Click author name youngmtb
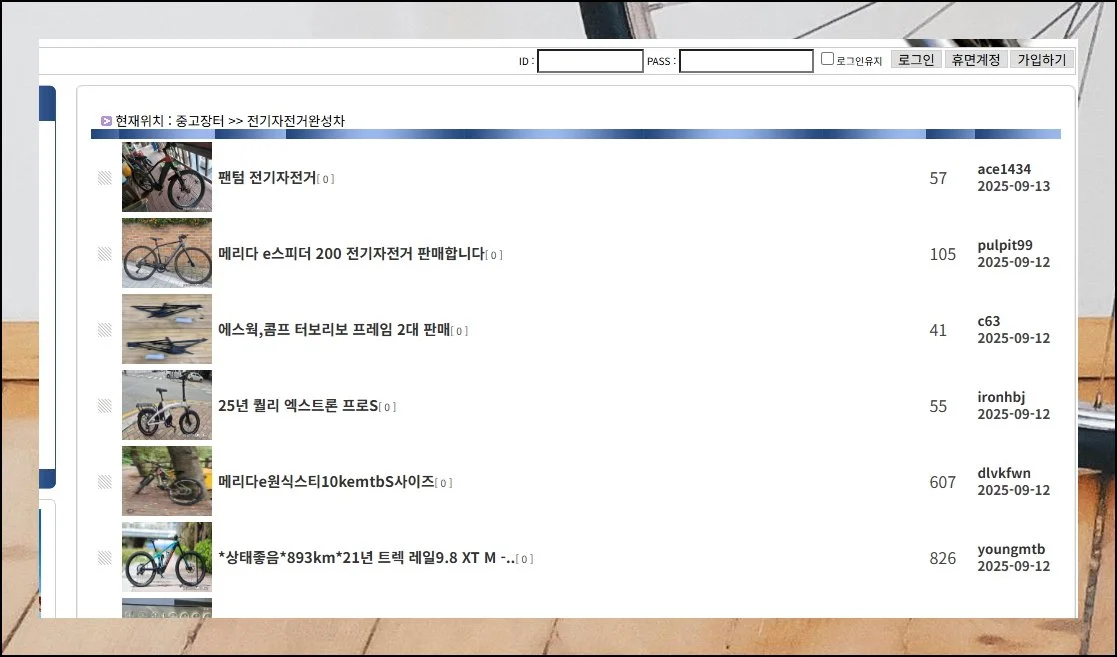1117x657 pixels. point(1011,549)
